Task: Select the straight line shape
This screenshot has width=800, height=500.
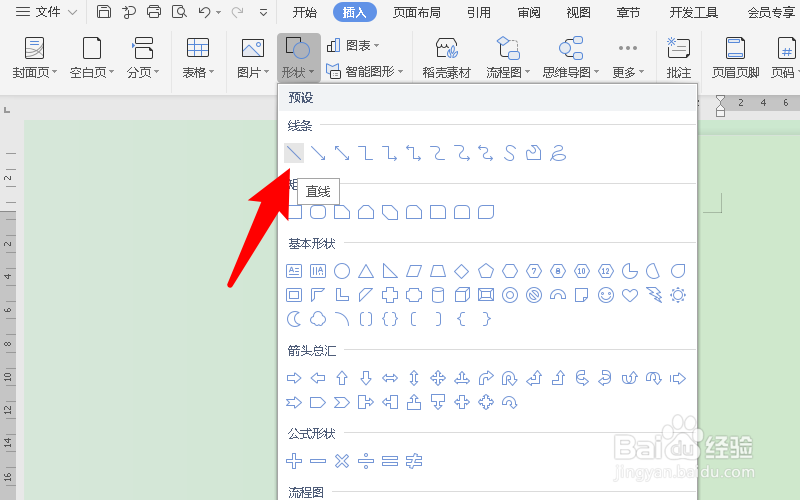Action: (294, 153)
